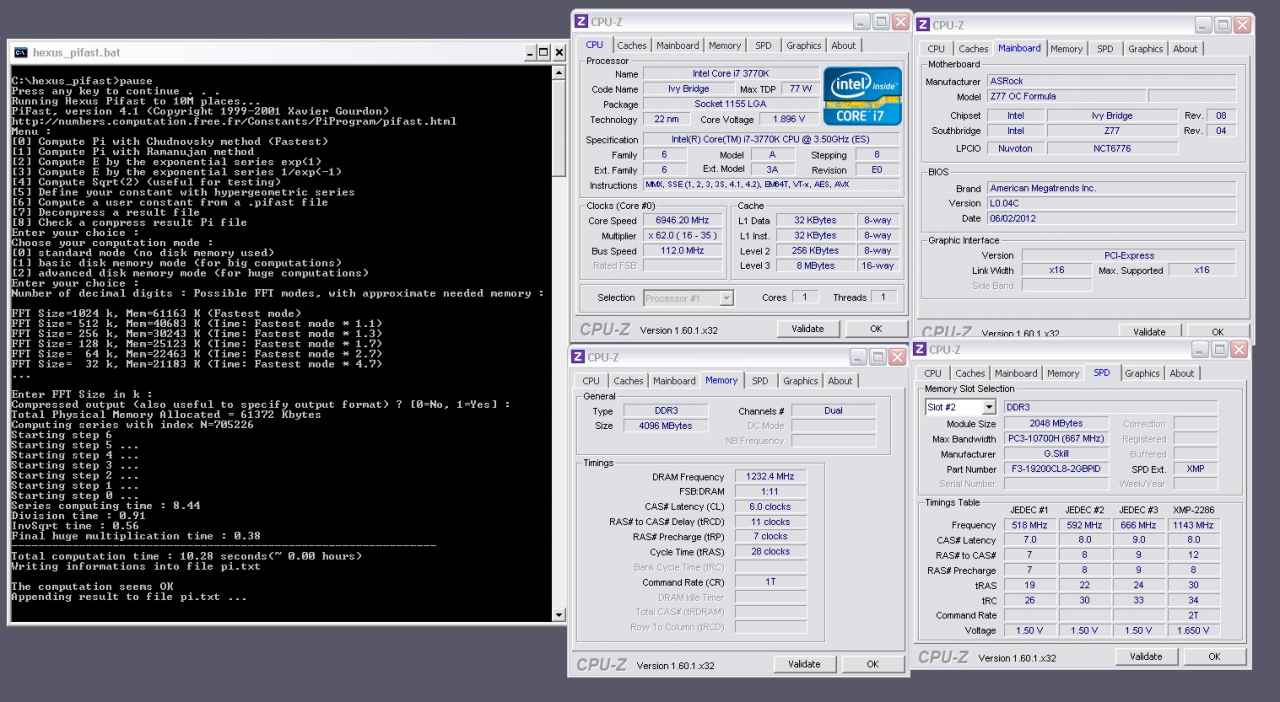
Task: Open Mainboard tab in the Processor CPU-Z window
Action: point(678,45)
